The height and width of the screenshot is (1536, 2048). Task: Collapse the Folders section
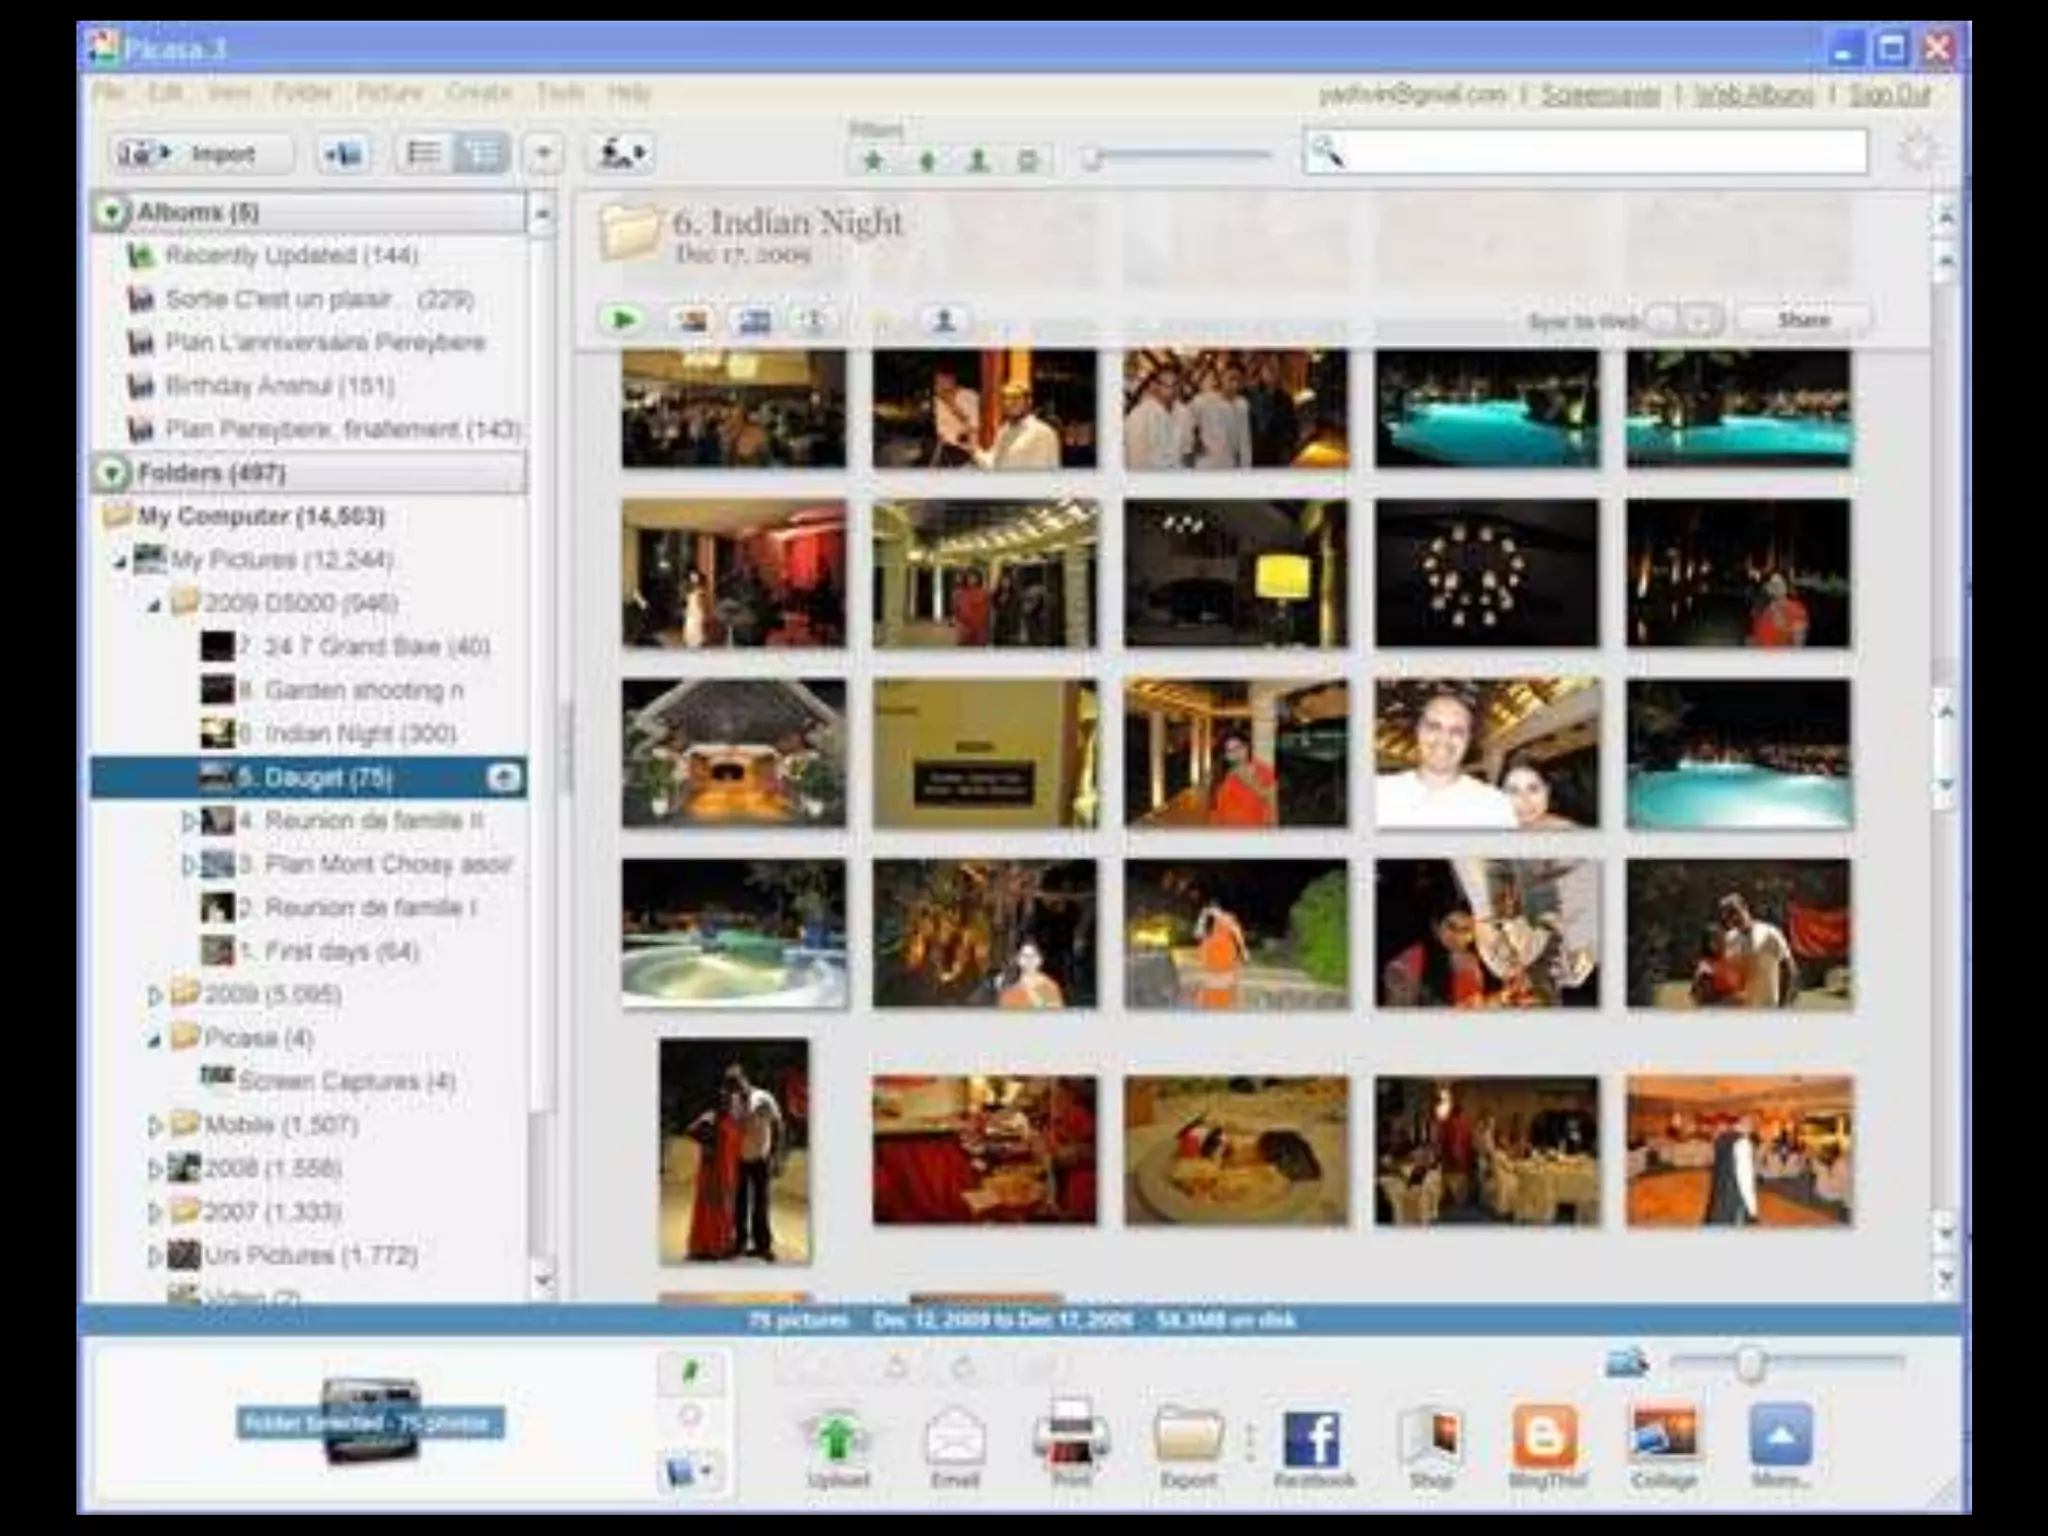coord(112,472)
